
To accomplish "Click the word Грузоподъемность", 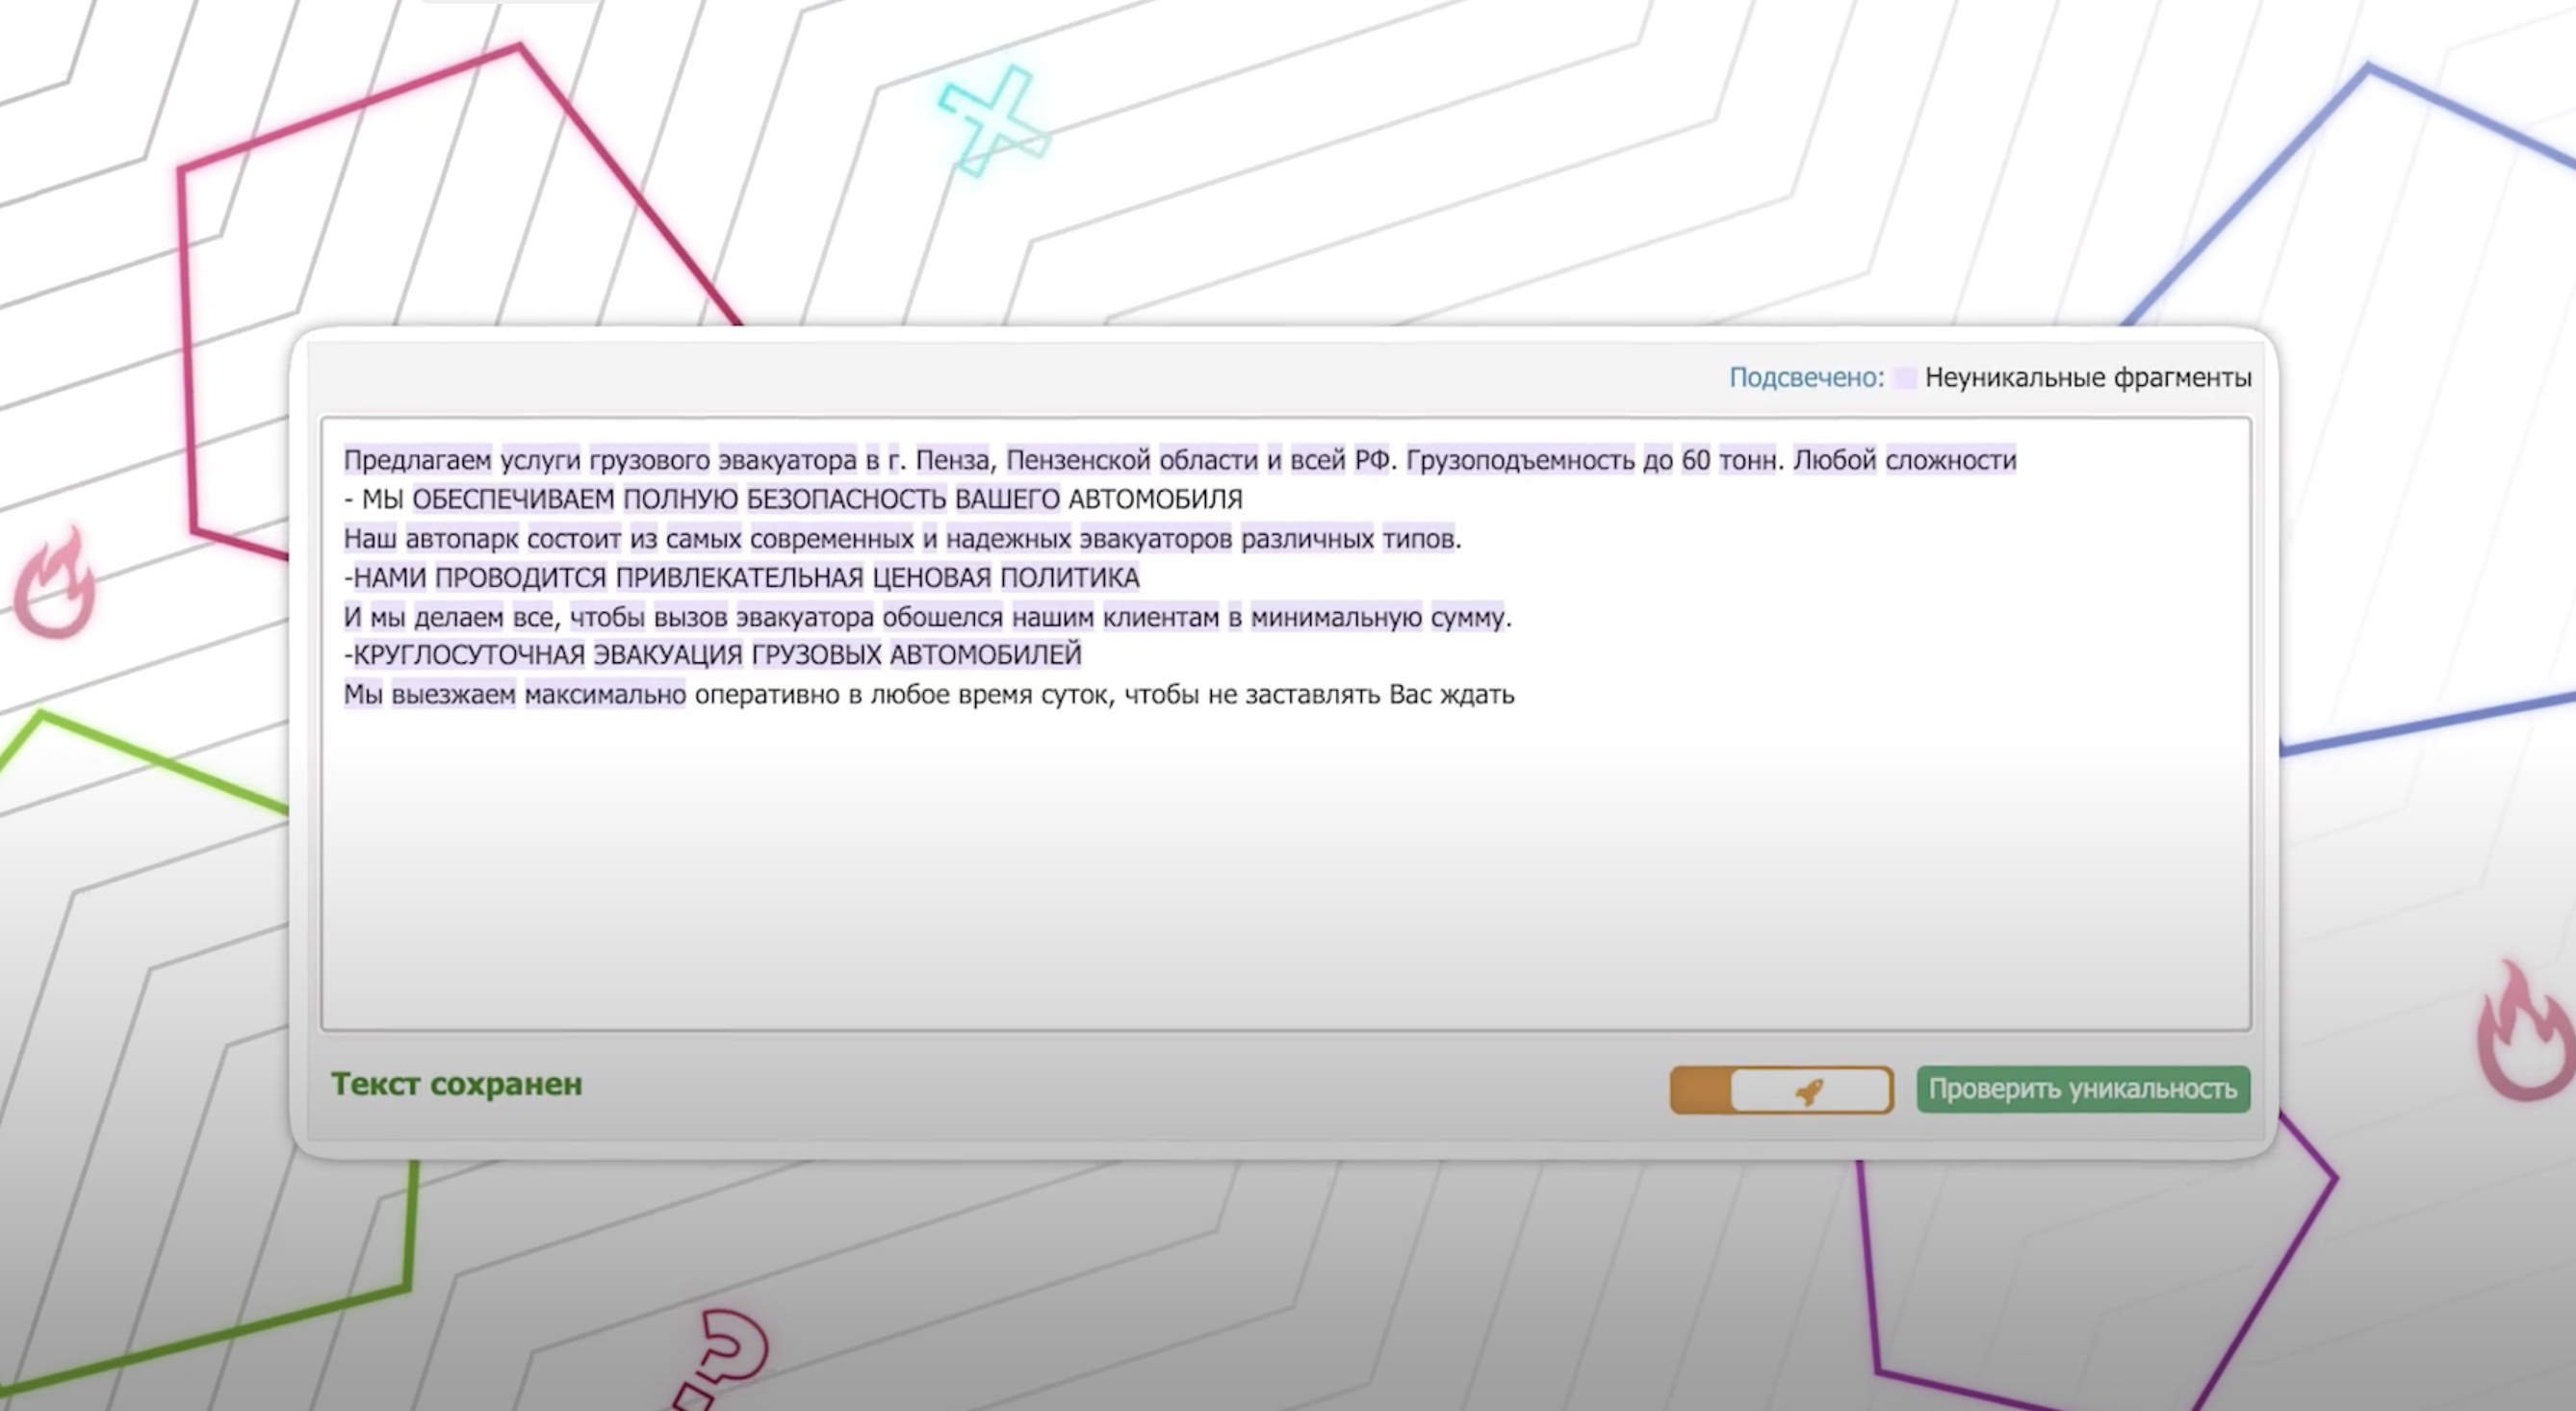I will (1520, 460).
